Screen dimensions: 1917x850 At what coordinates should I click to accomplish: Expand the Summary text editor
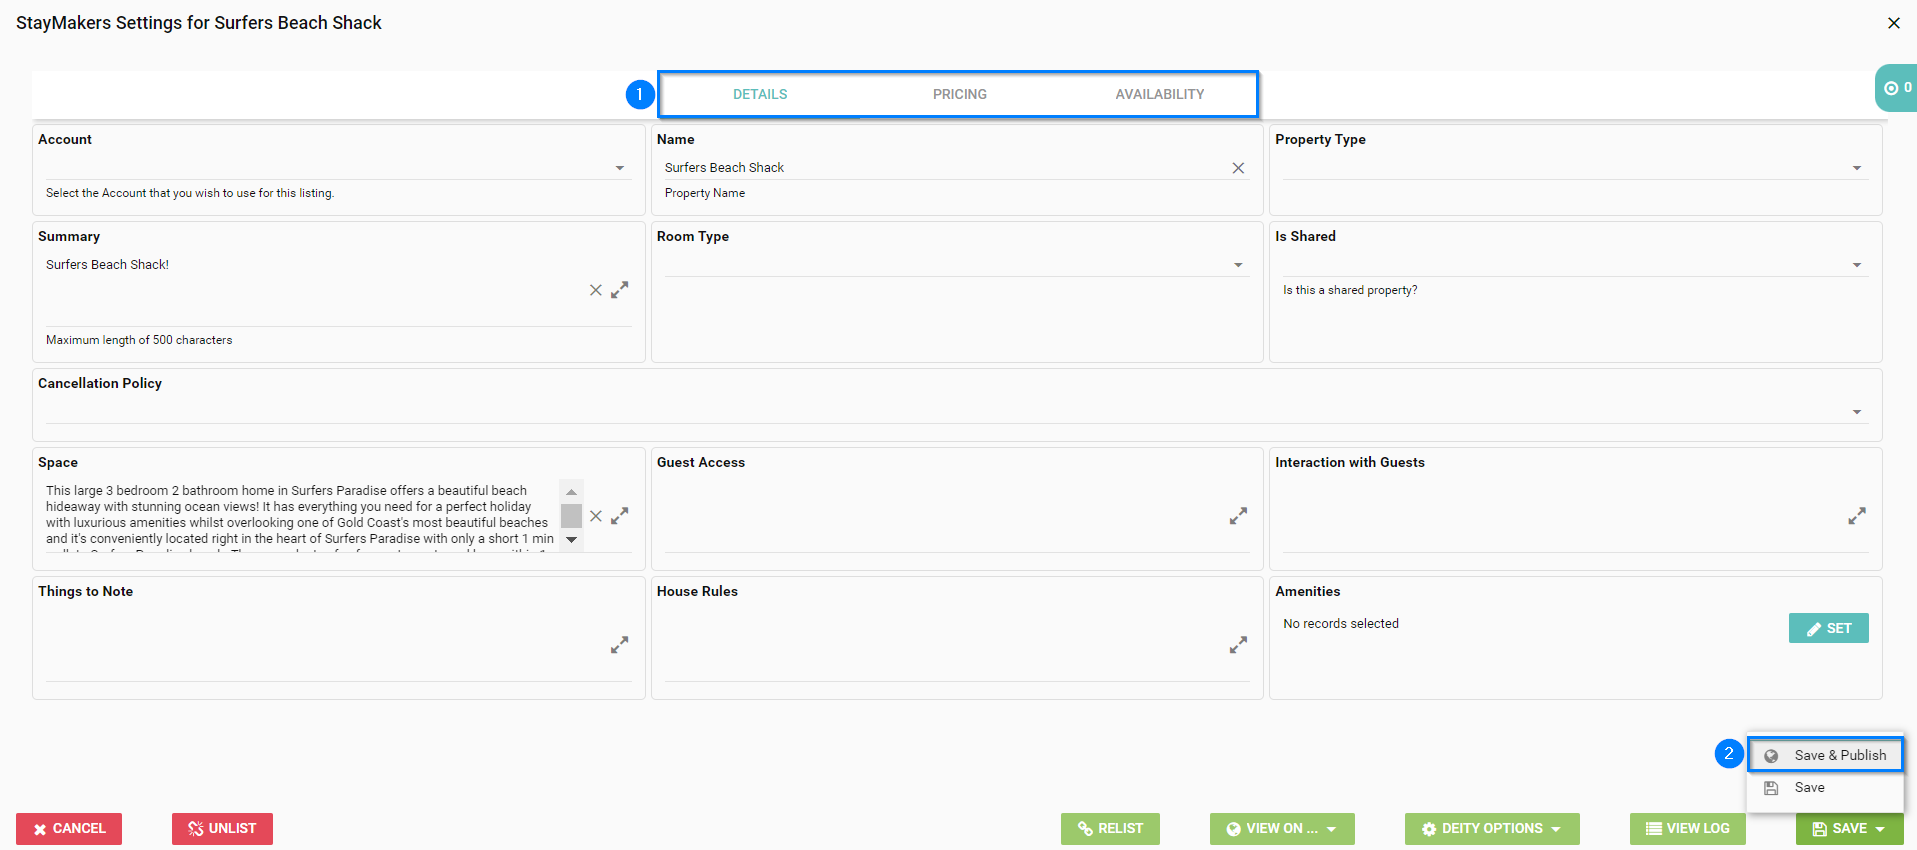click(x=620, y=290)
